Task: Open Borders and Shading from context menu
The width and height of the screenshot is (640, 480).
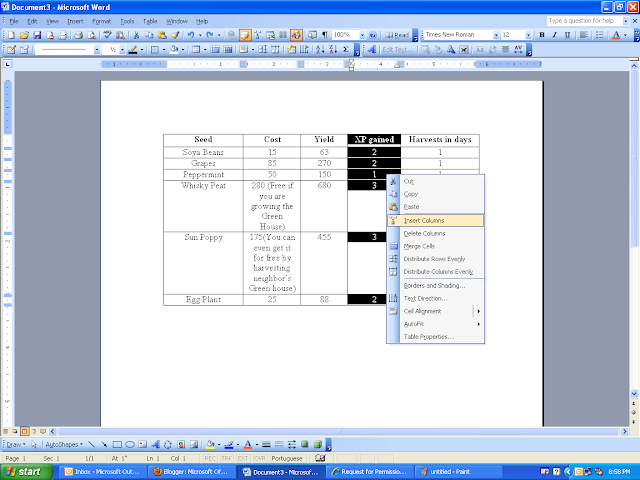Action: tap(436, 286)
